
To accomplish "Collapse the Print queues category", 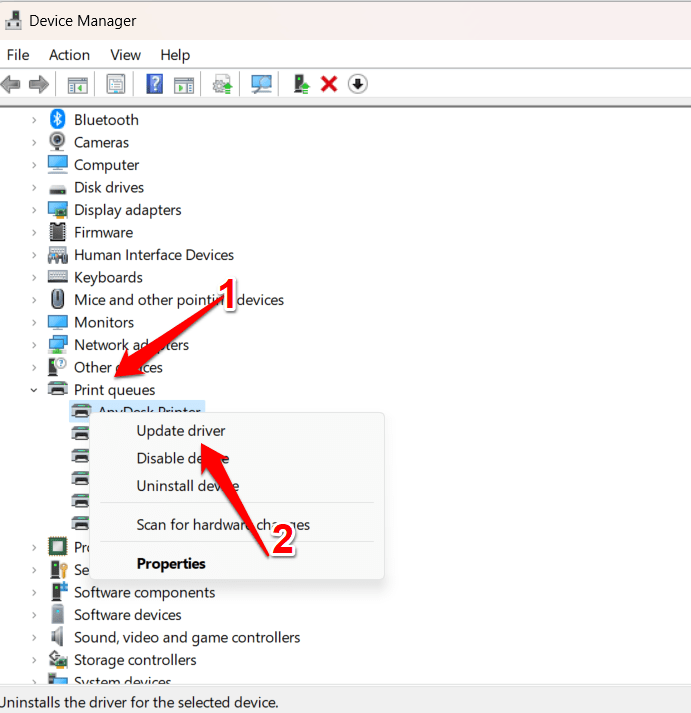I will pyautogui.click(x=34, y=390).
